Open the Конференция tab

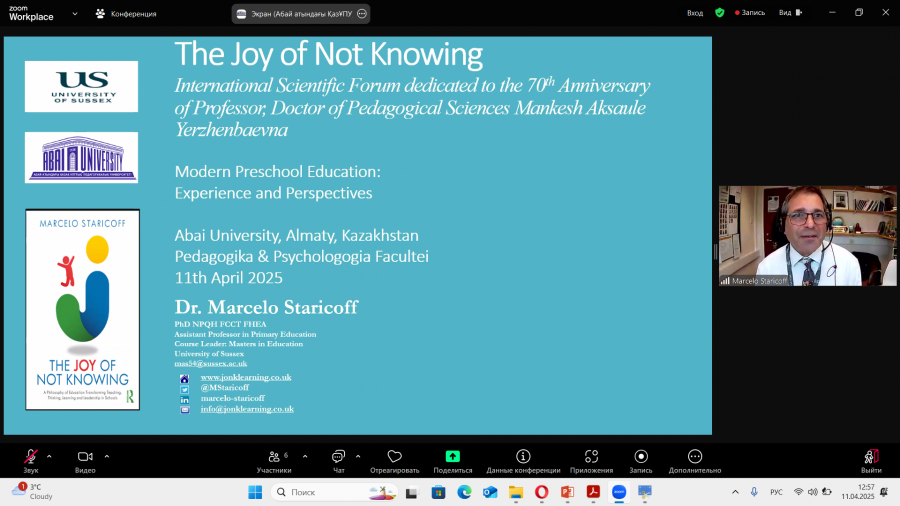point(126,14)
